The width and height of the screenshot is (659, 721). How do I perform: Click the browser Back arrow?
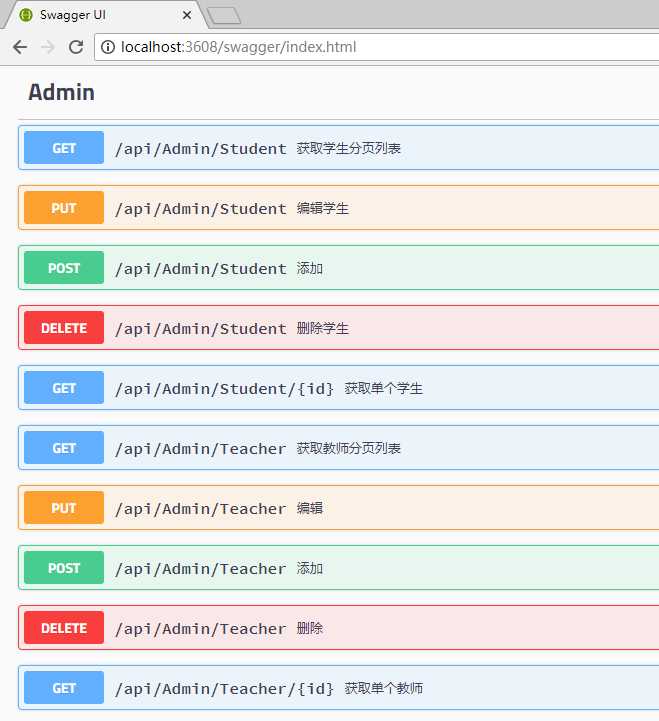click(20, 47)
